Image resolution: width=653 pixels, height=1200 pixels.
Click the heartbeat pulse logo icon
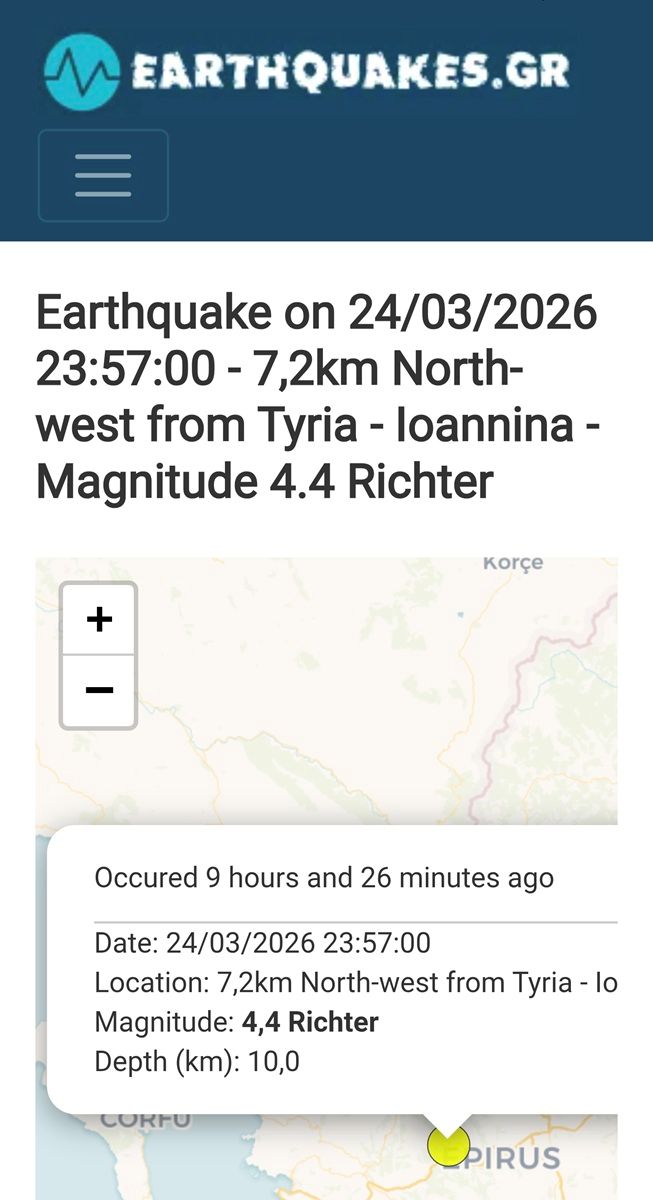click(x=82, y=70)
